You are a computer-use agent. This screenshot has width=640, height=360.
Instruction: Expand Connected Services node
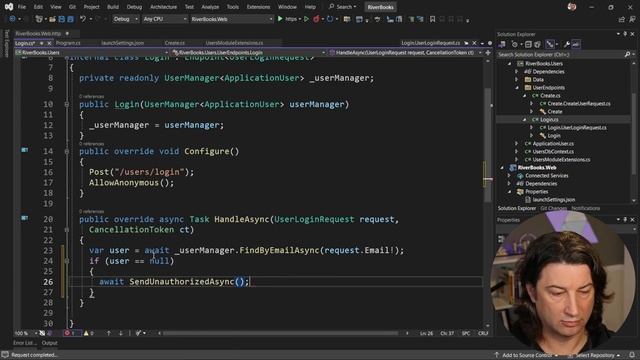click(x=509, y=176)
